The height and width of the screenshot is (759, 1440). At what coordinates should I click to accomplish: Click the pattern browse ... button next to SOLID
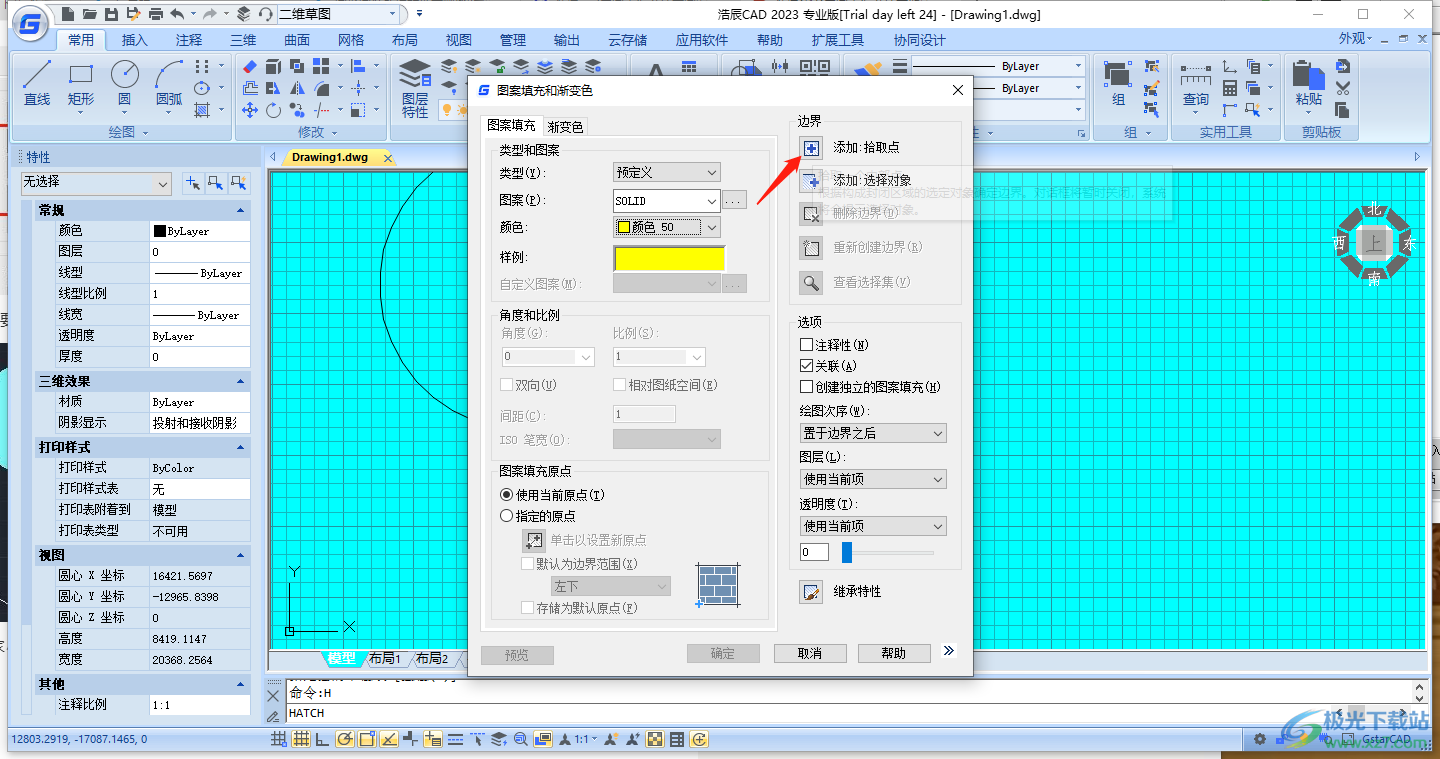(734, 201)
